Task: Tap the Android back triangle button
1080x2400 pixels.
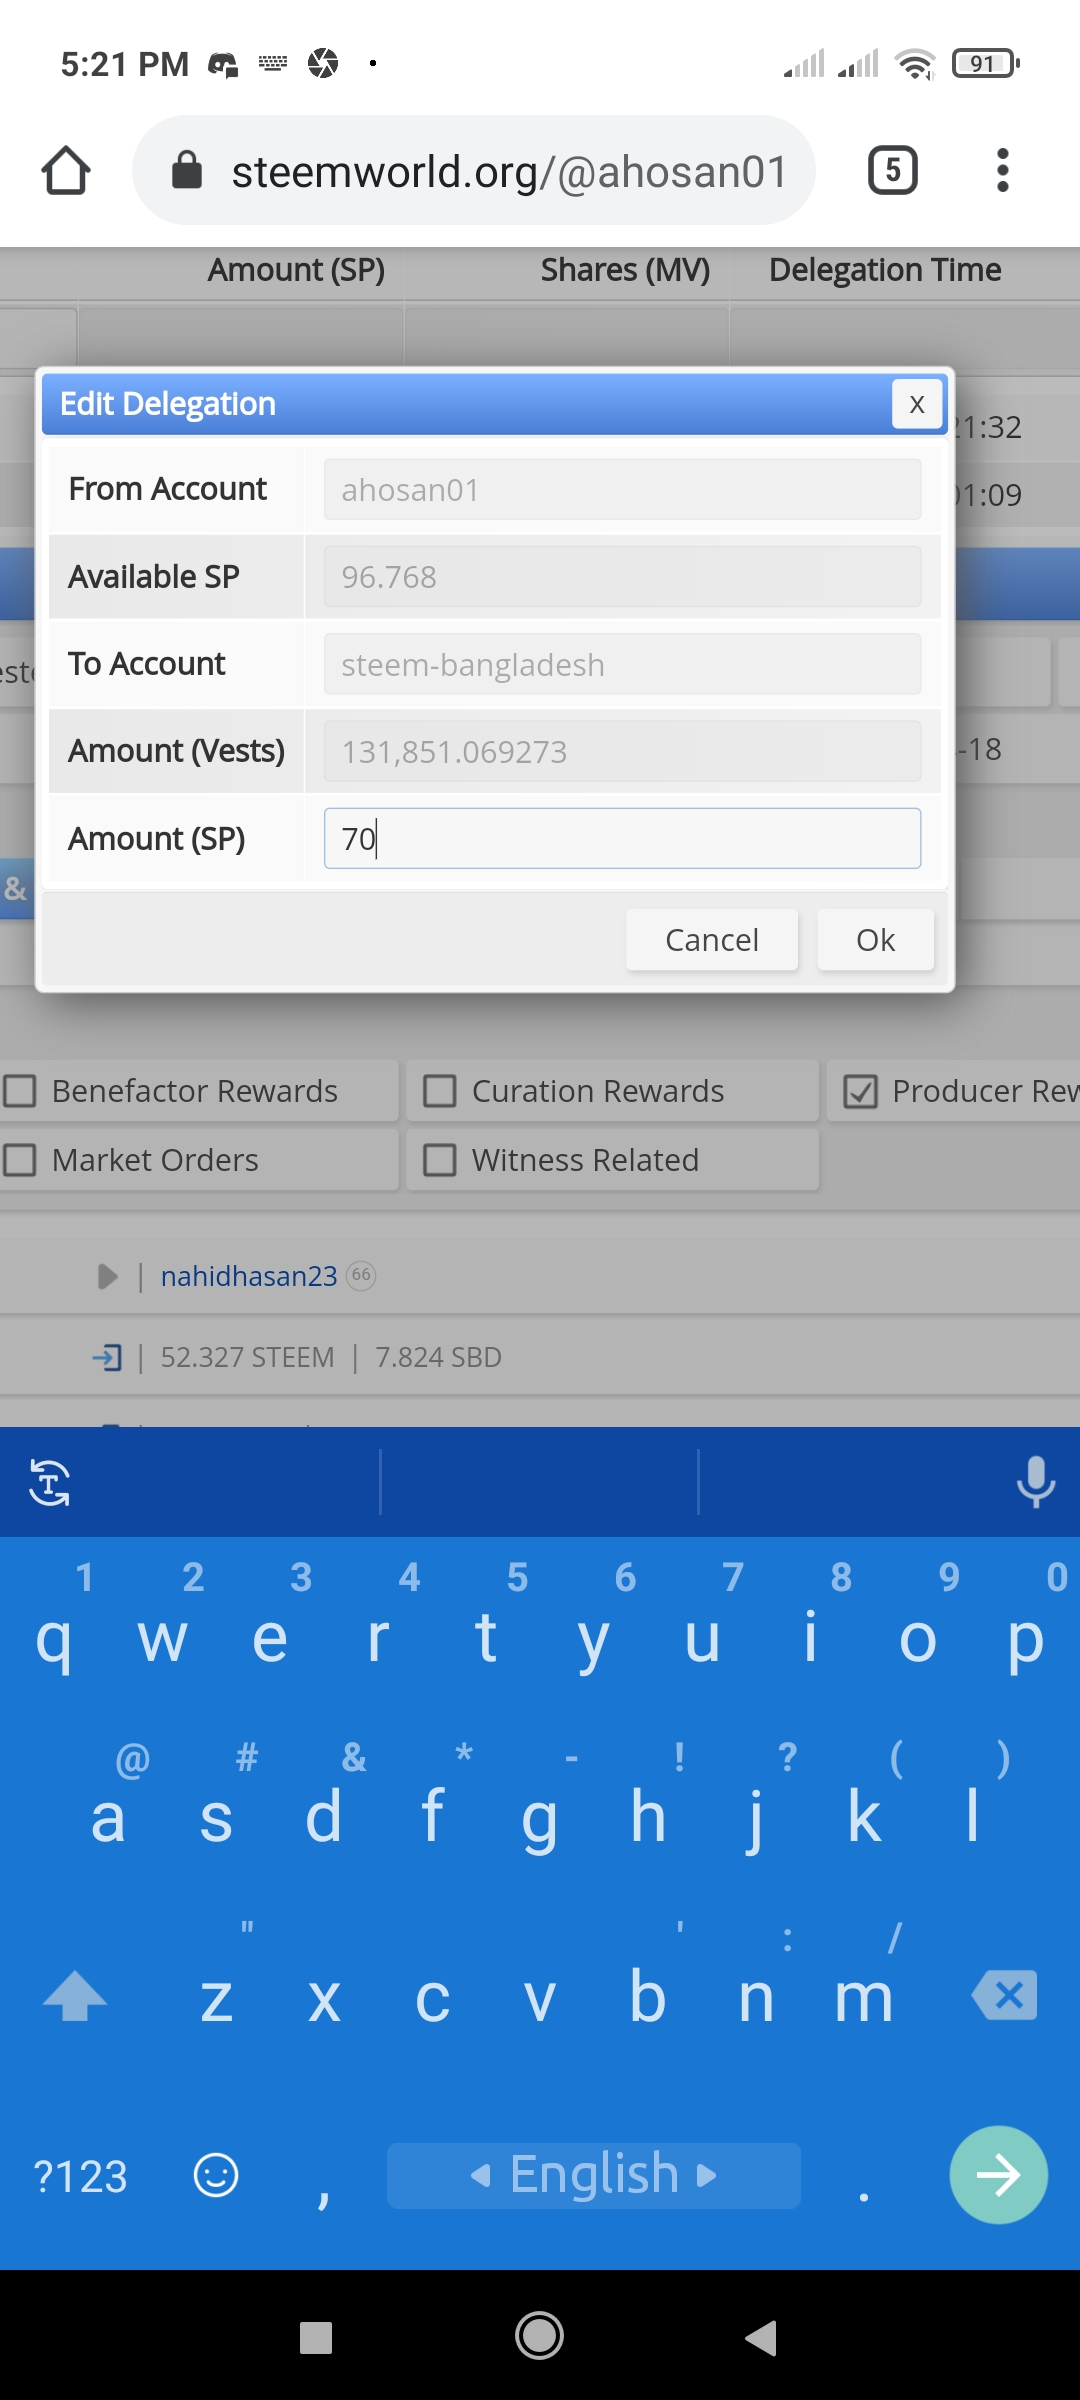Action: click(x=762, y=2338)
